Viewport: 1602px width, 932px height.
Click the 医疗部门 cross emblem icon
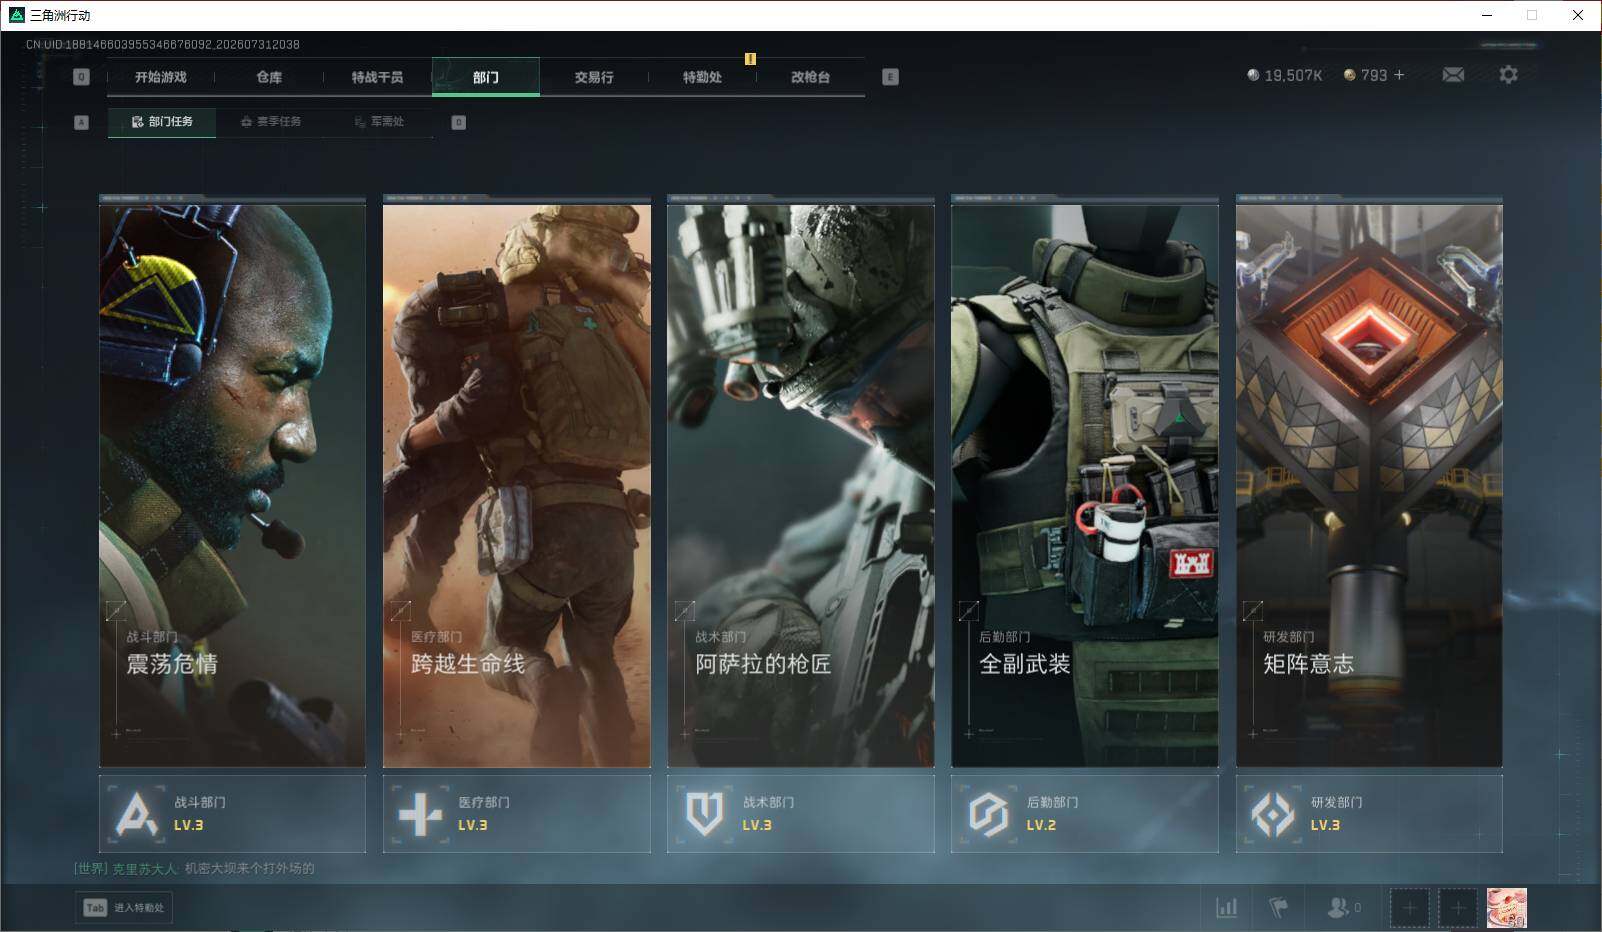(421, 814)
